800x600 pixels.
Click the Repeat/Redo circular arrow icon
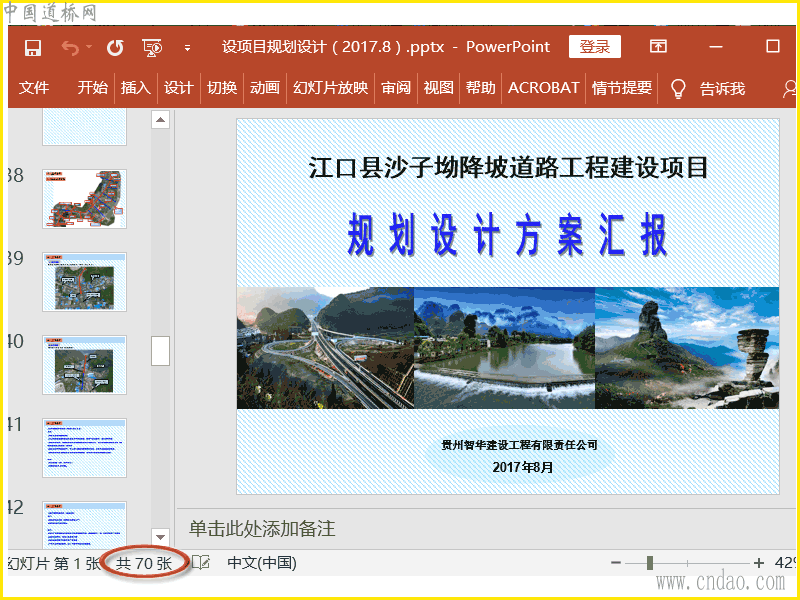(x=115, y=48)
